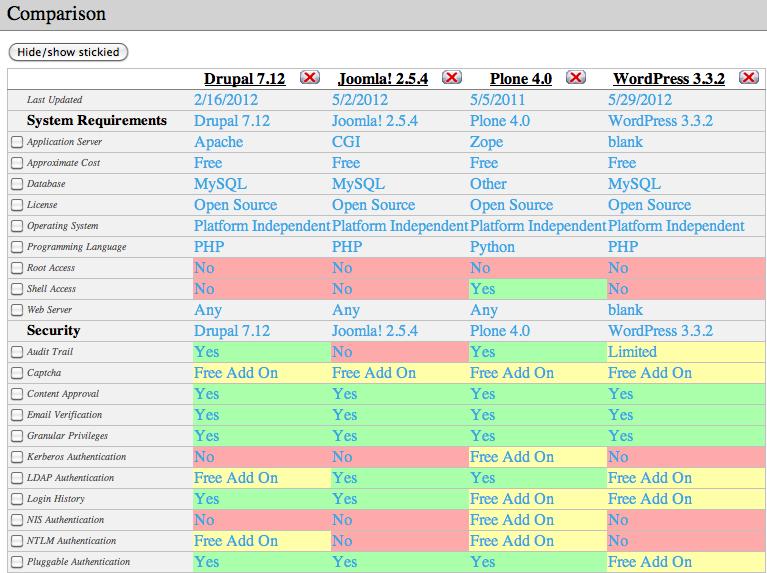Click Zope in Application Server row
The height and width of the screenshot is (573, 767).
pyautogui.click(x=486, y=142)
